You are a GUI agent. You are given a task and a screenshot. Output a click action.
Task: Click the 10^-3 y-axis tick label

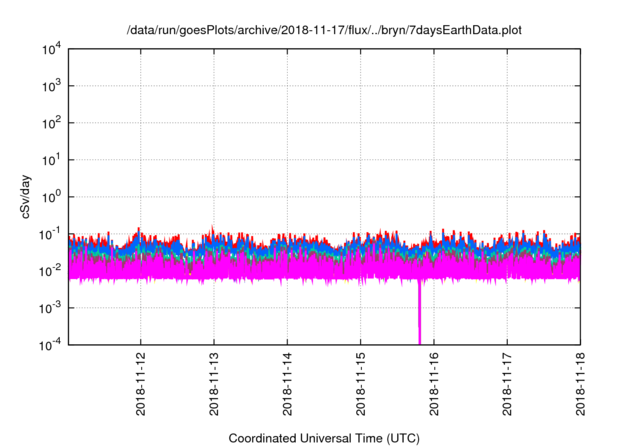[x=50, y=307]
